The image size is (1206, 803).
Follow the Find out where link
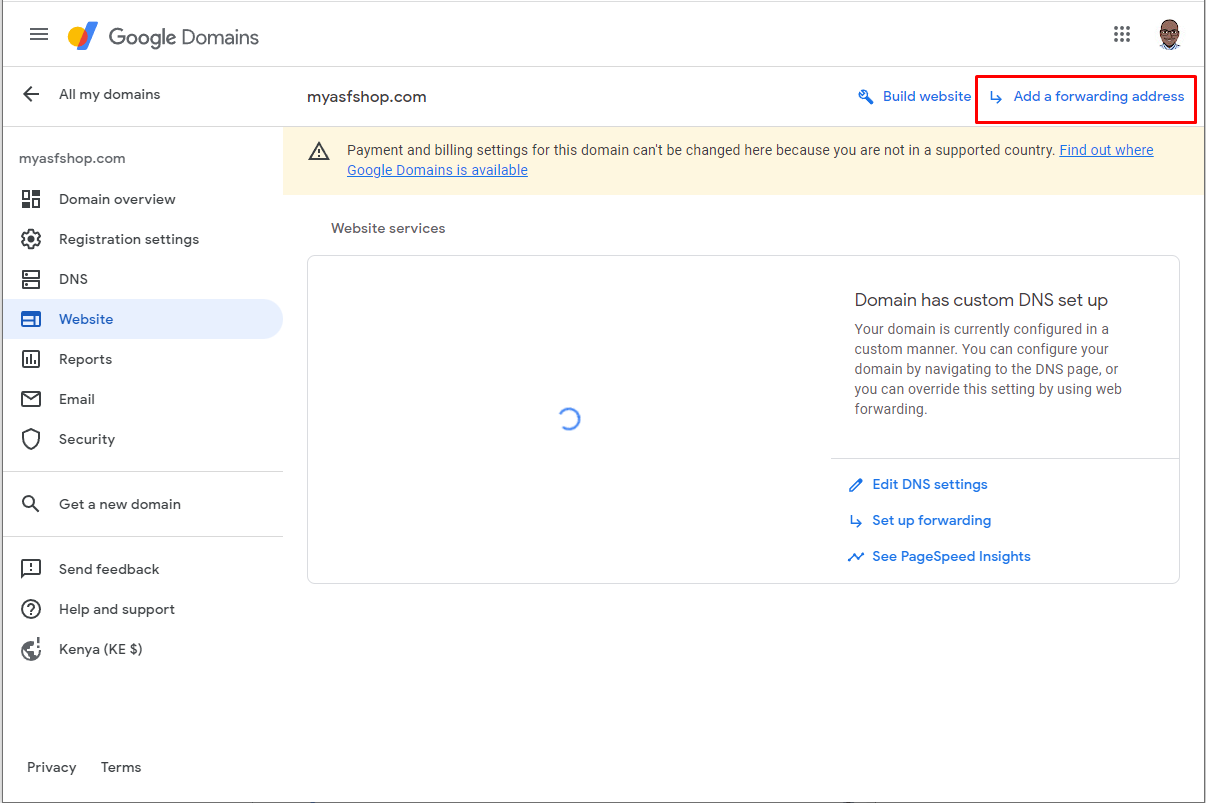1106,150
